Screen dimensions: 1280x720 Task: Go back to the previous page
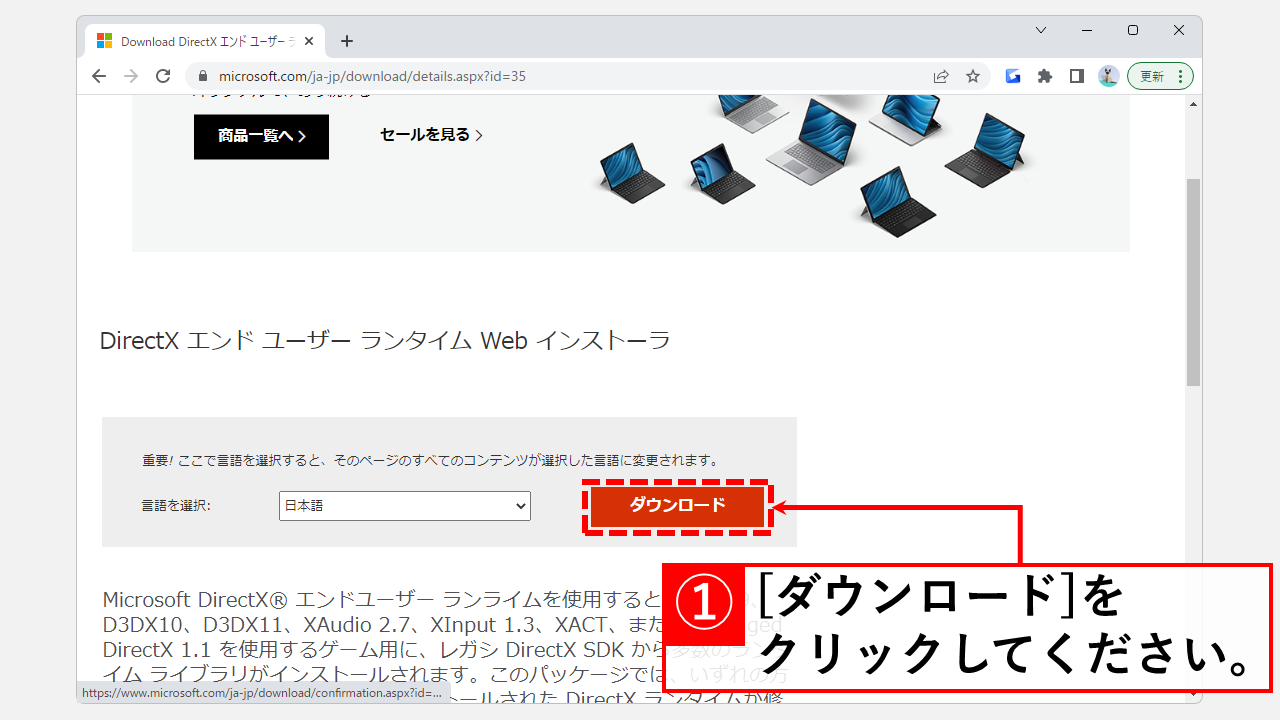pos(98,76)
